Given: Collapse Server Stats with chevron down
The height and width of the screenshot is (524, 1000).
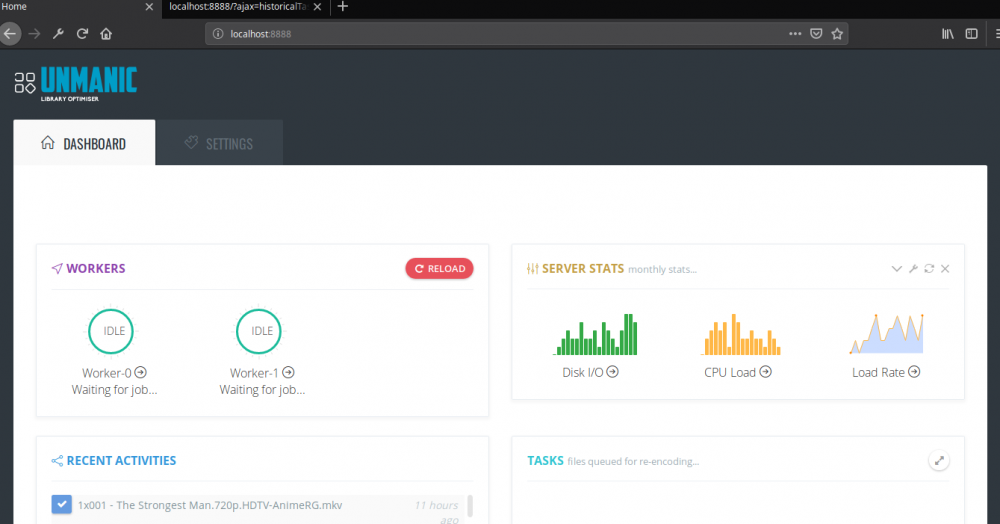Looking at the screenshot, I should tap(897, 269).
